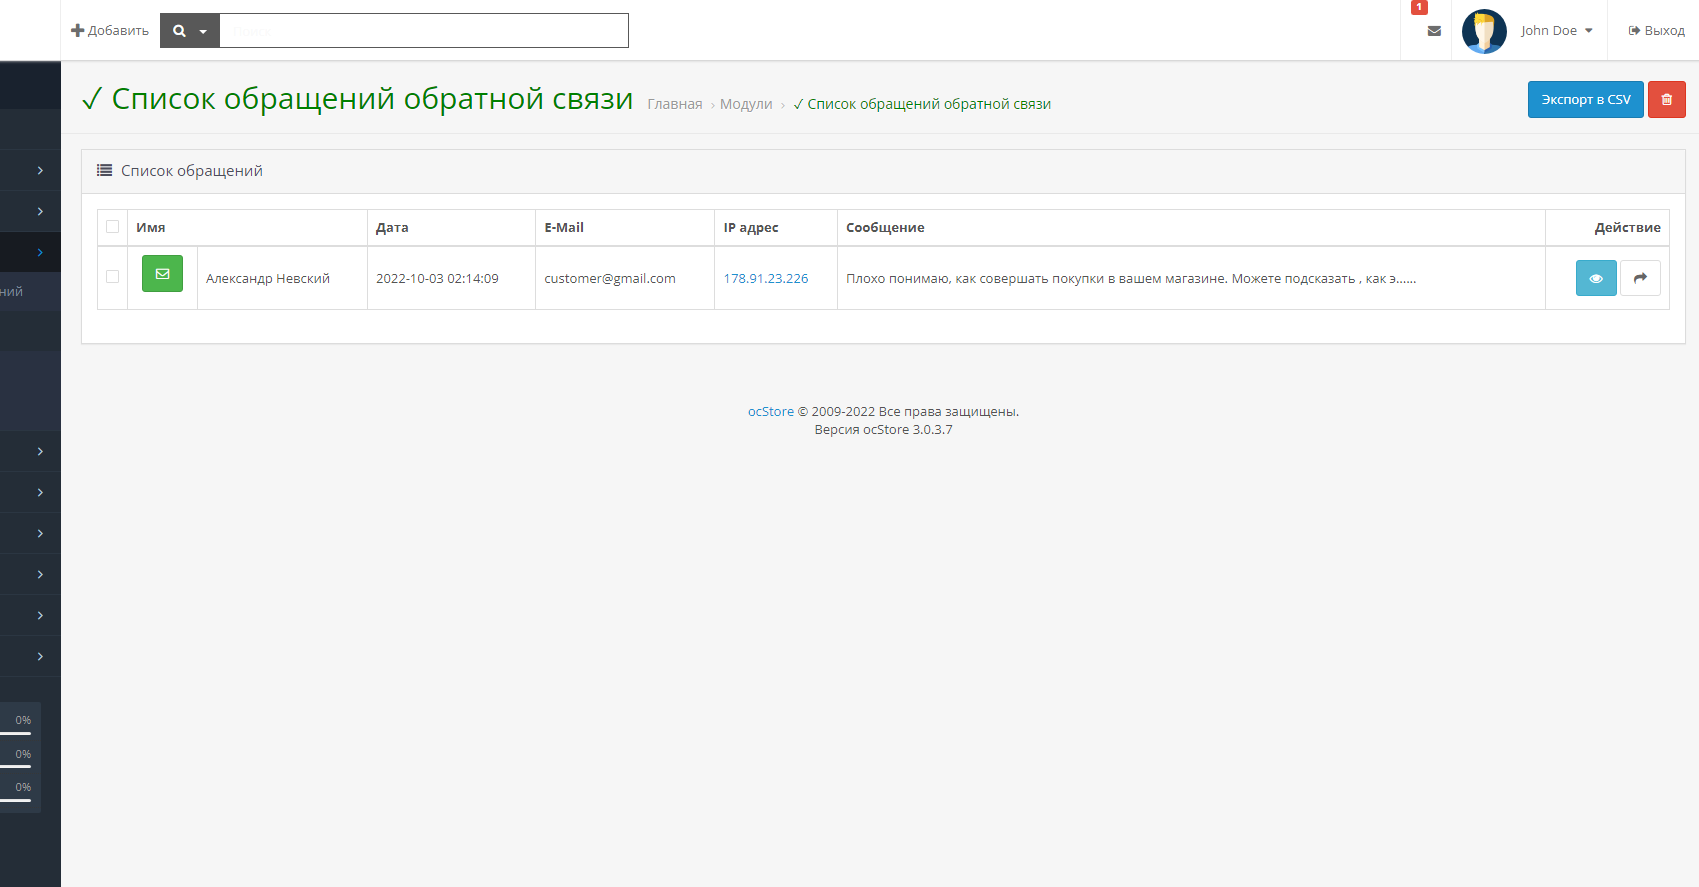View message with the eye icon button
The image size is (1699, 887).
click(x=1595, y=278)
